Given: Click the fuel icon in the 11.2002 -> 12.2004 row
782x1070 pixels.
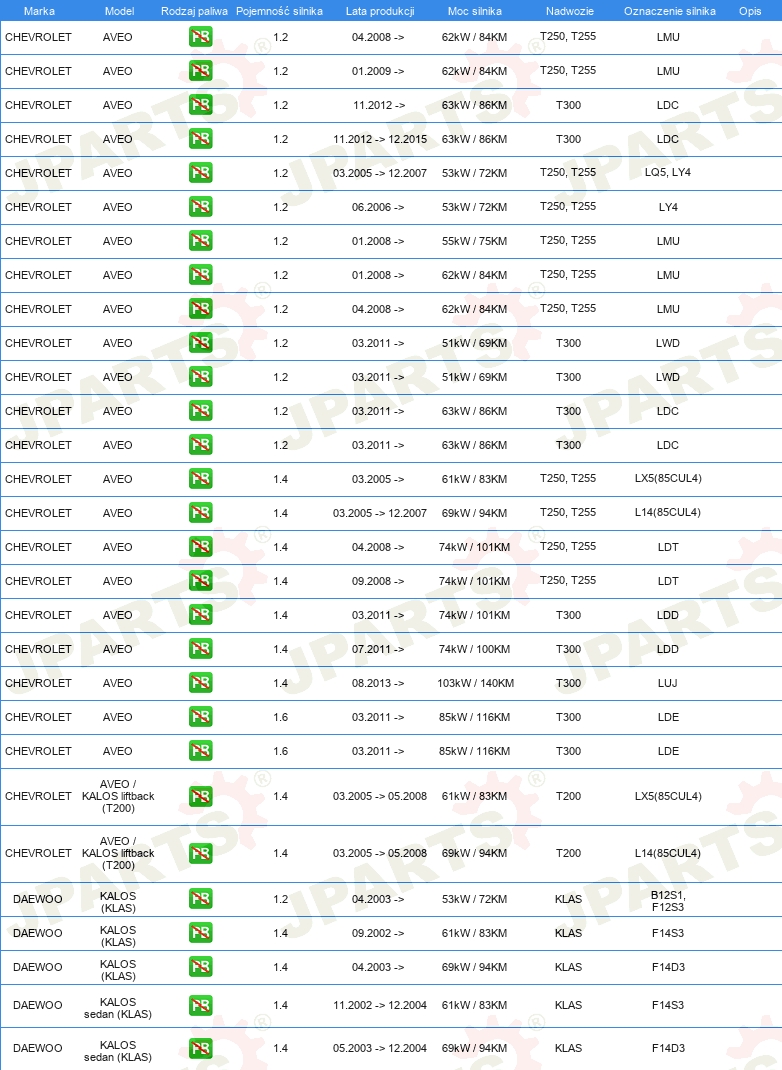Looking at the screenshot, I should click(x=201, y=1005).
